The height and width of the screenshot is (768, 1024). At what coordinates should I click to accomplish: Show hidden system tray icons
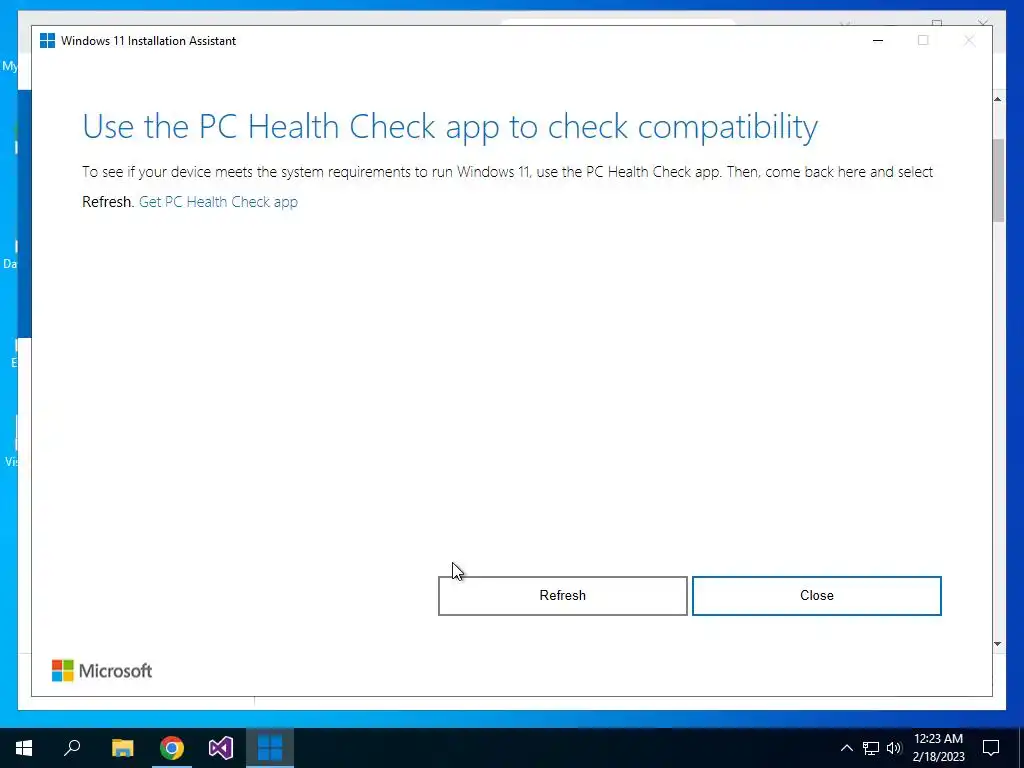tap(846, 748)
